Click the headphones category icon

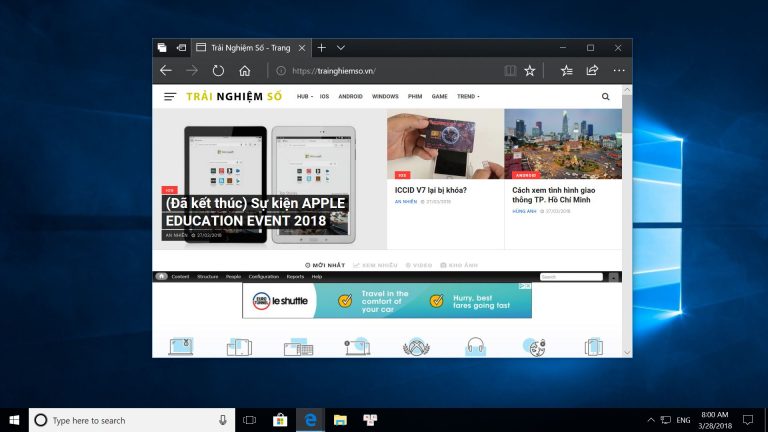pos(475,346)
